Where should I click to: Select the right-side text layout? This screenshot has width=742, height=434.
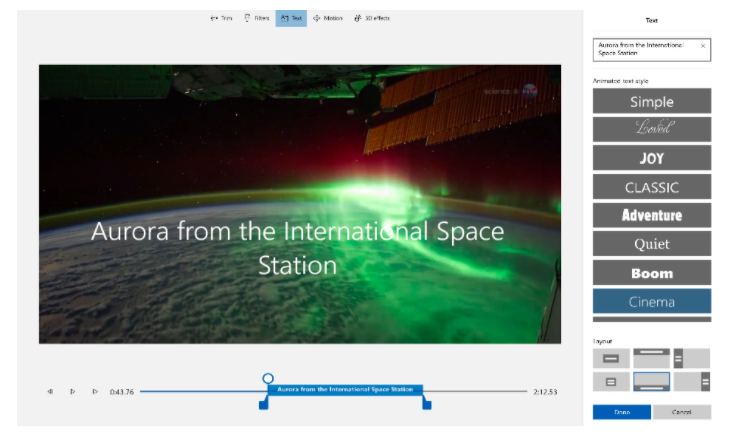(x=691, y=381)
